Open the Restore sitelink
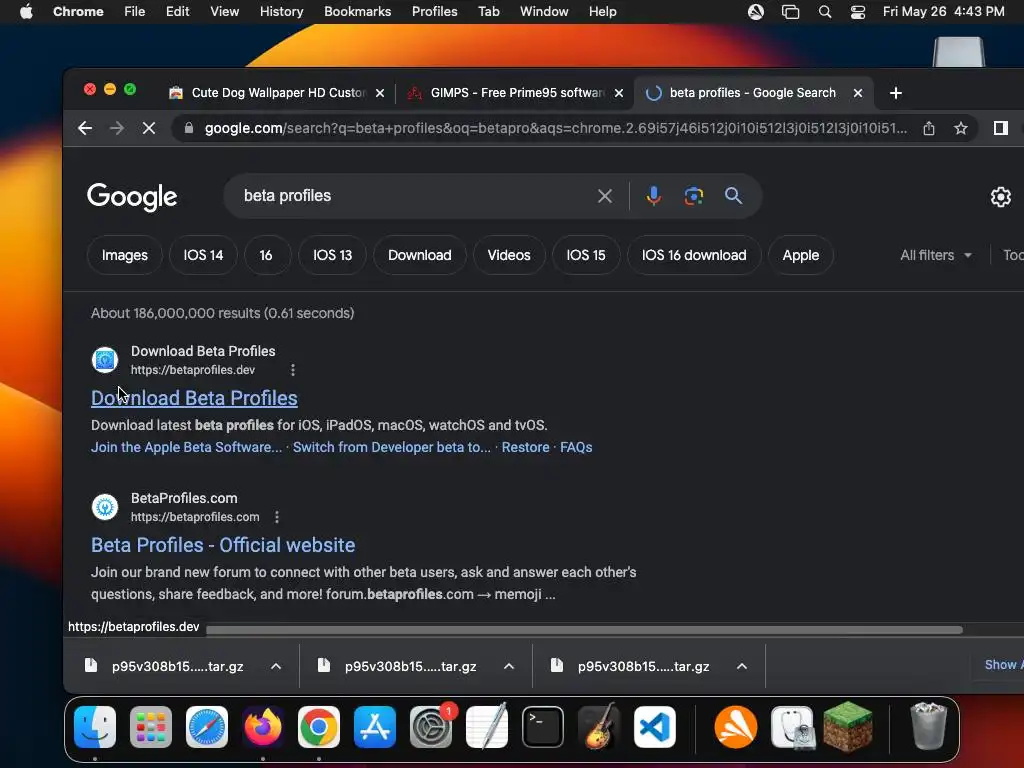 pos(525,447)
